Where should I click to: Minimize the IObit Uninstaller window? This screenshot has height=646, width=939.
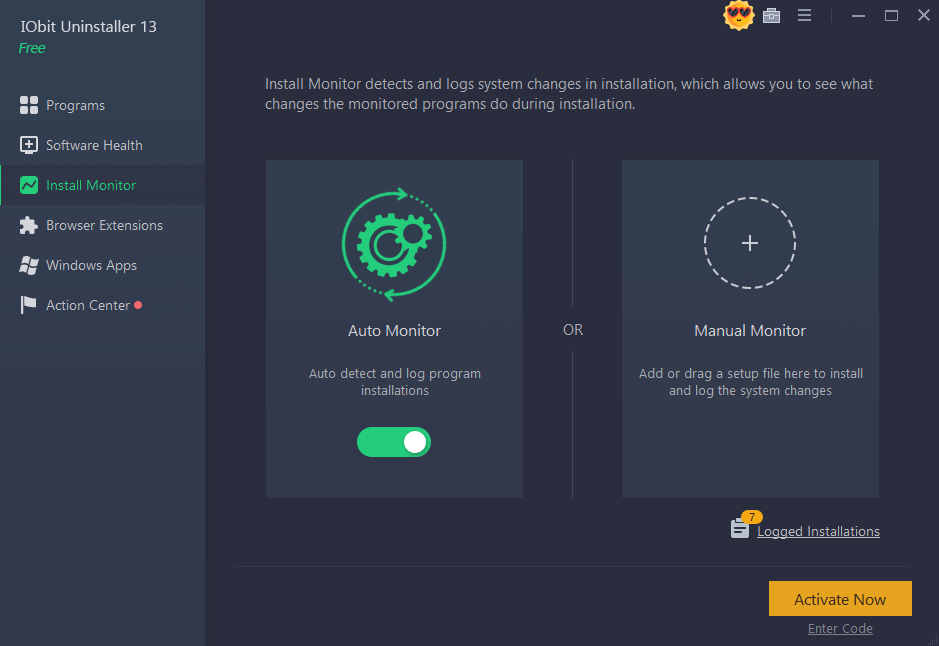(858, 16)
